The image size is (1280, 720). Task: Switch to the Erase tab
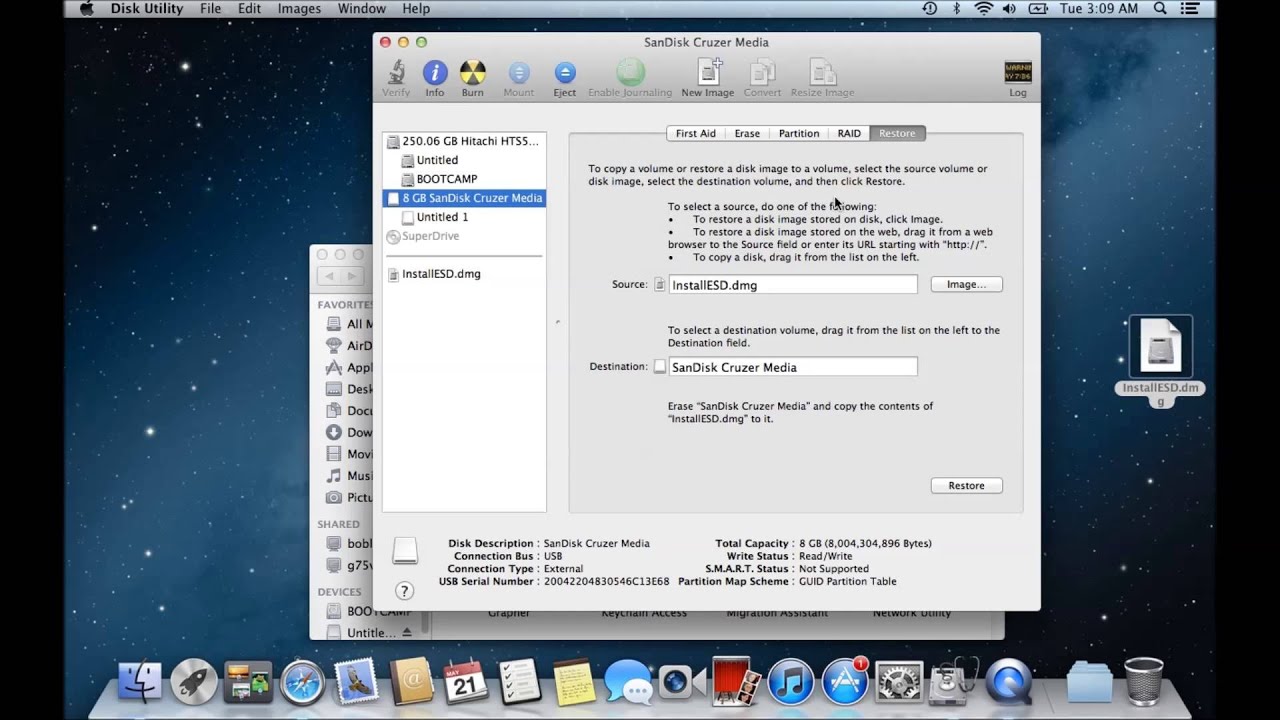(x=747, y=133)
